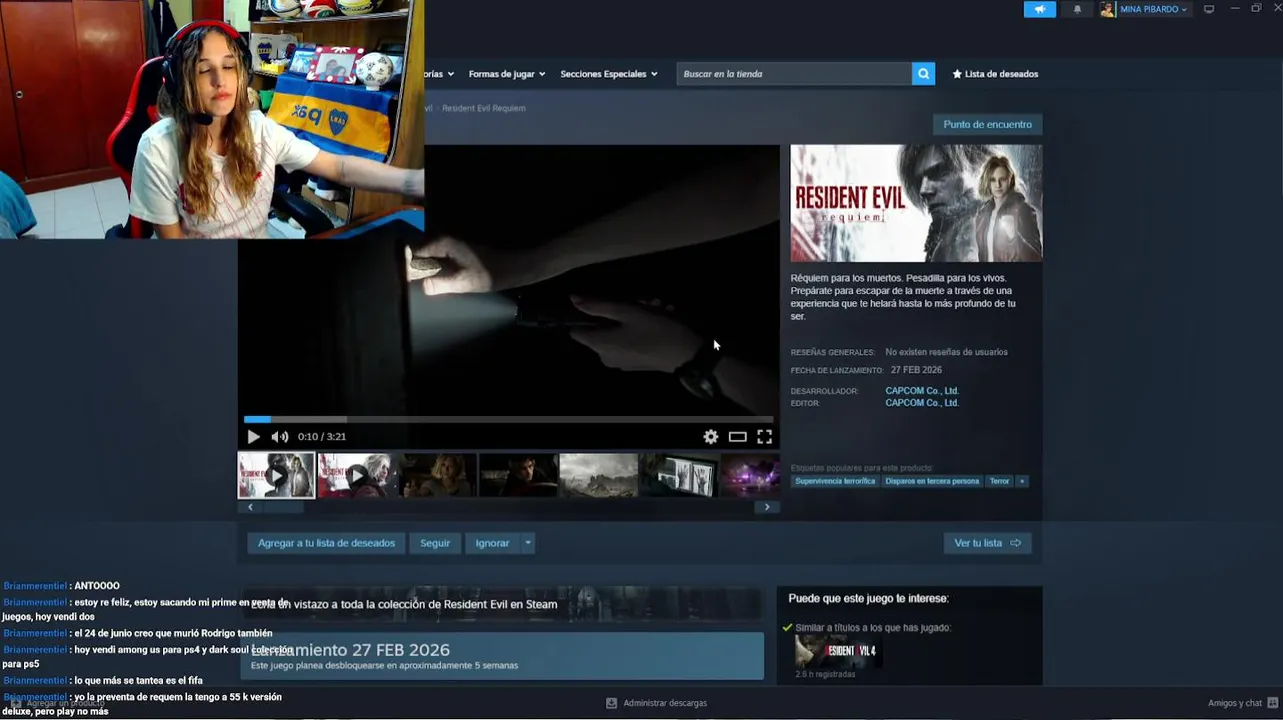This screenshot has height=720, width=1283.
Task: Toggle theater mode rectangle icon
Action: pyautogui.click(x=738, y=437)
